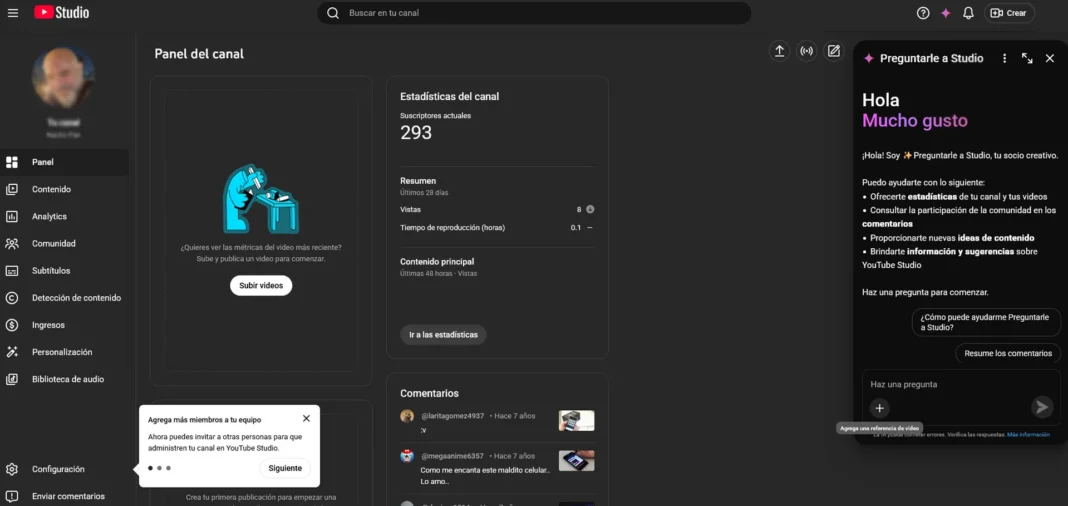This screenshot has width=1068, height=506.
Task: Click the go live broadcast icon
Action: (x=806, y=51)
